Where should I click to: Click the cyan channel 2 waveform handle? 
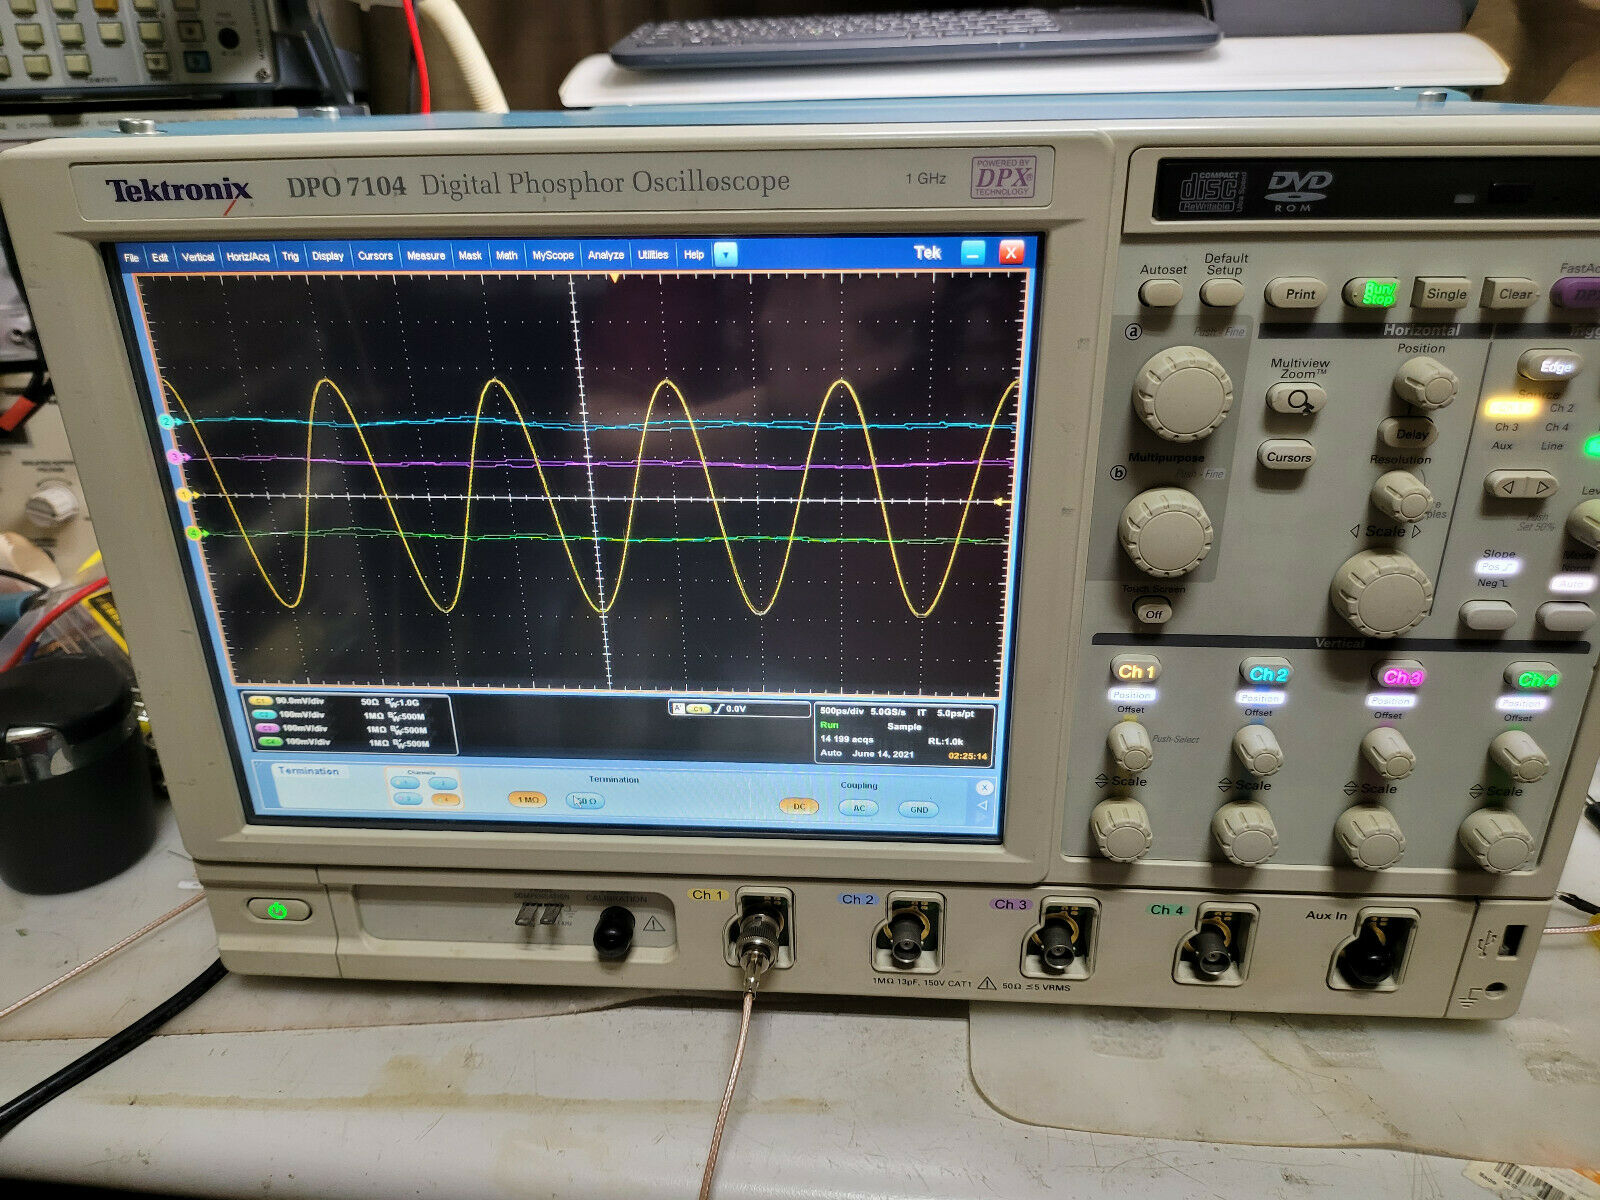[x=168, y=422]
